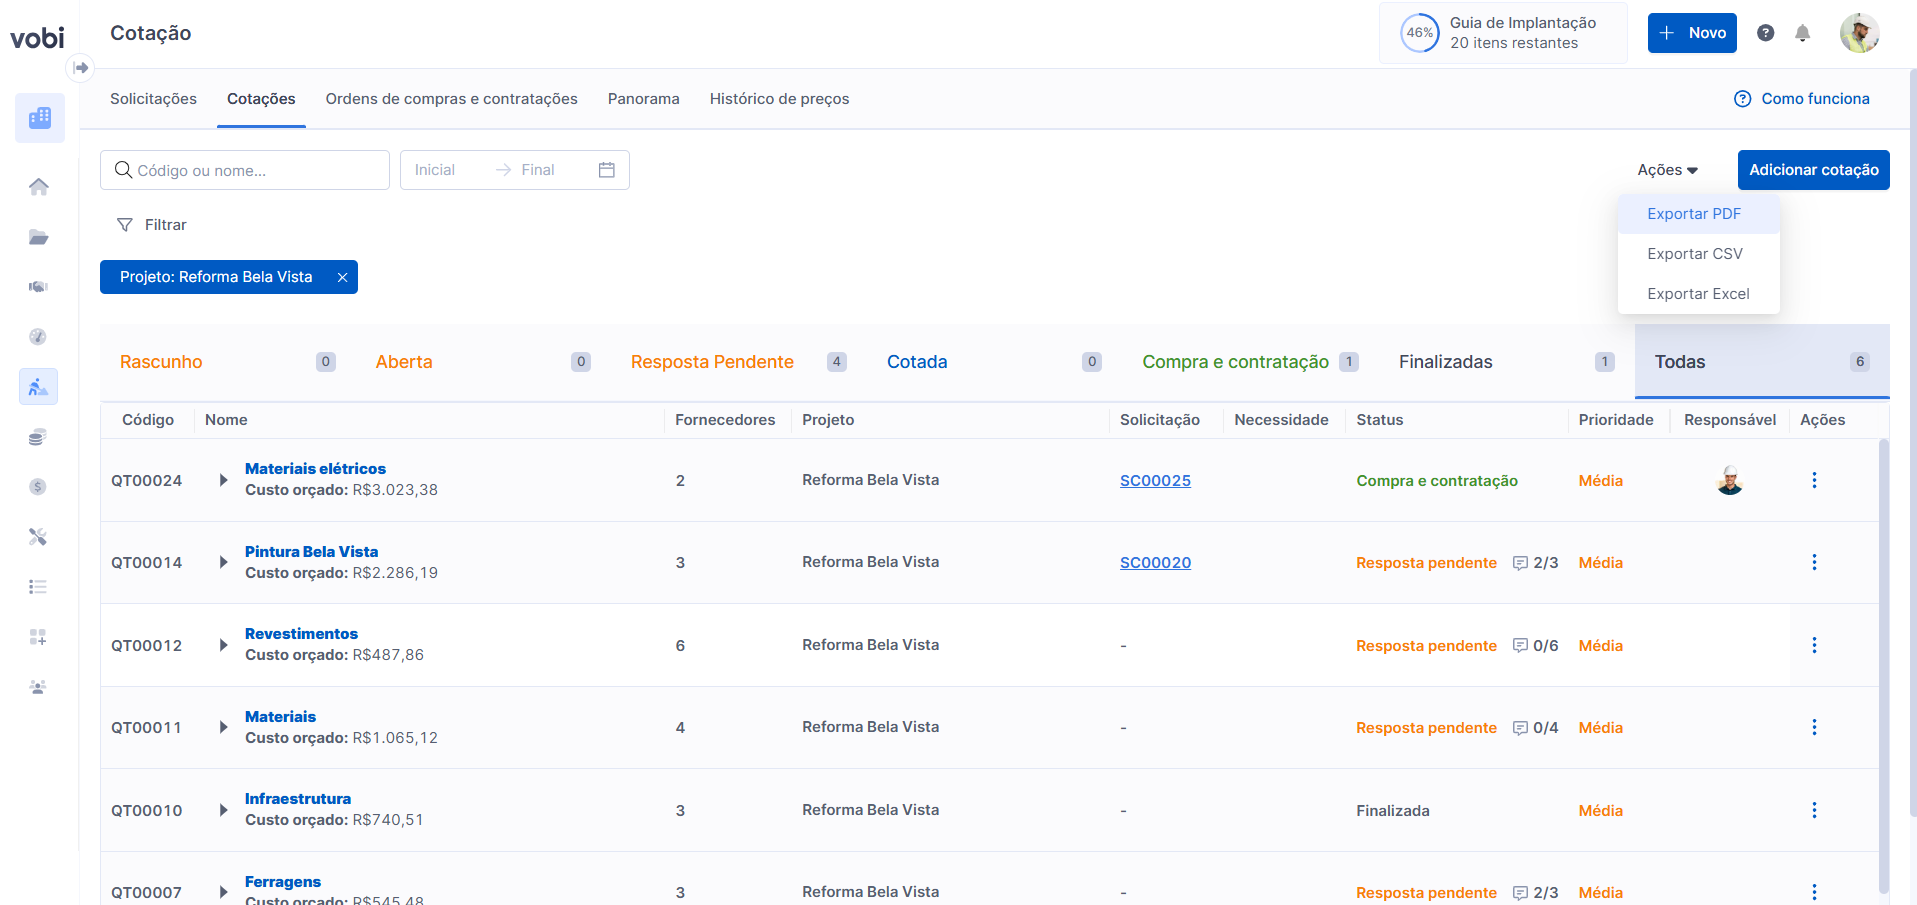This screenshot has height=905, width=1917.
Task: Open actions menu for QT00024 row
Action: [x=1813, y=480]
